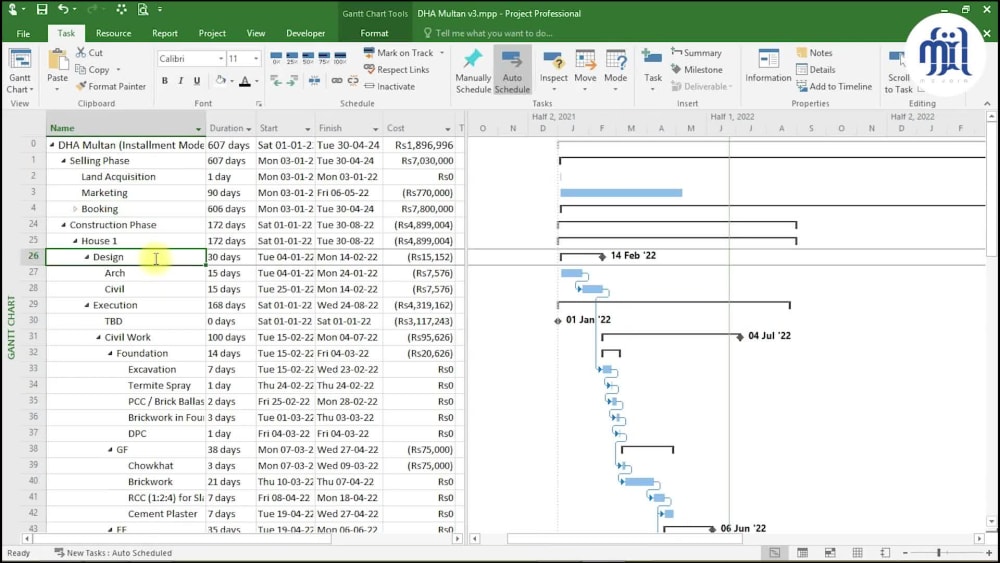This screenshot has height=563, width=1000.
Task: Click the background fill color bucket
Action: point(221,81)
